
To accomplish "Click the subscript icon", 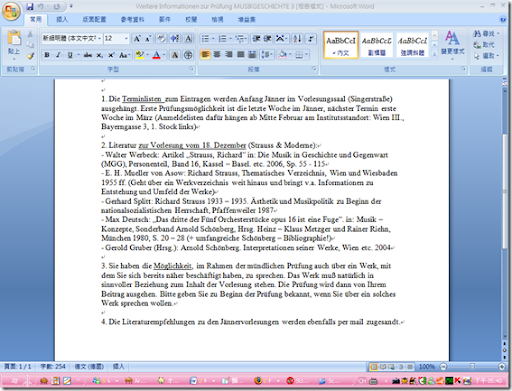I will 100,55.
